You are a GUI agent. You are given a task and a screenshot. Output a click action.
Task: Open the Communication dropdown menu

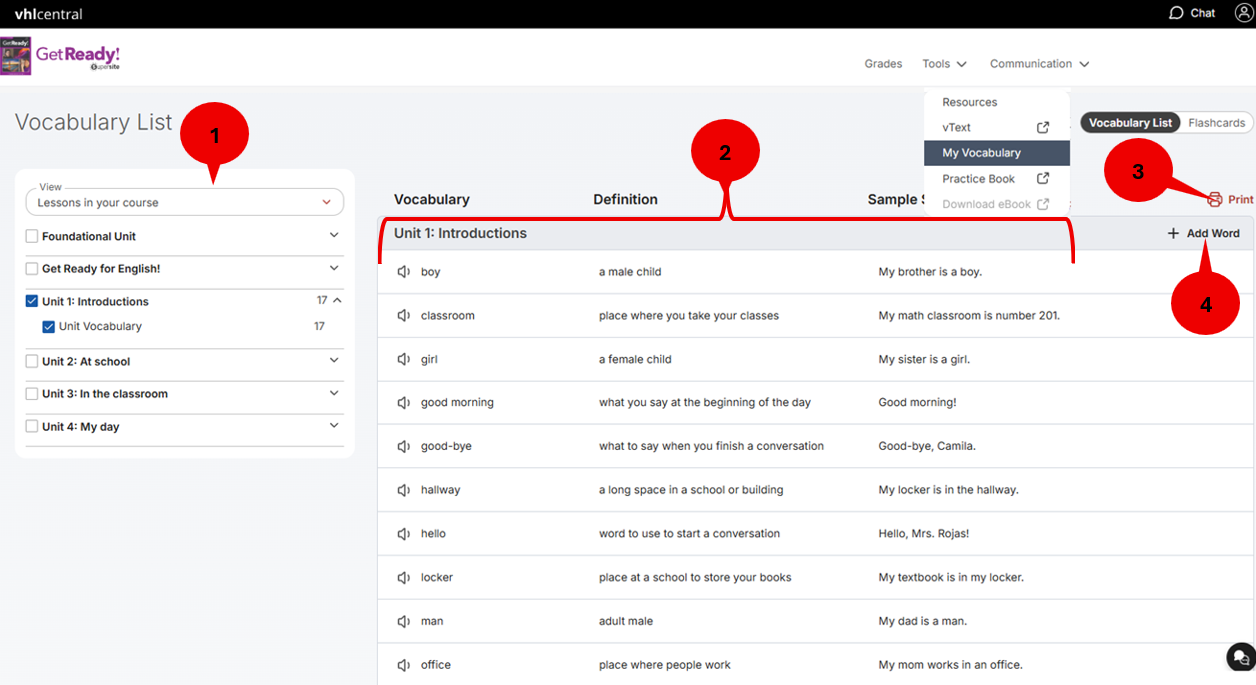pos(1040,64)
